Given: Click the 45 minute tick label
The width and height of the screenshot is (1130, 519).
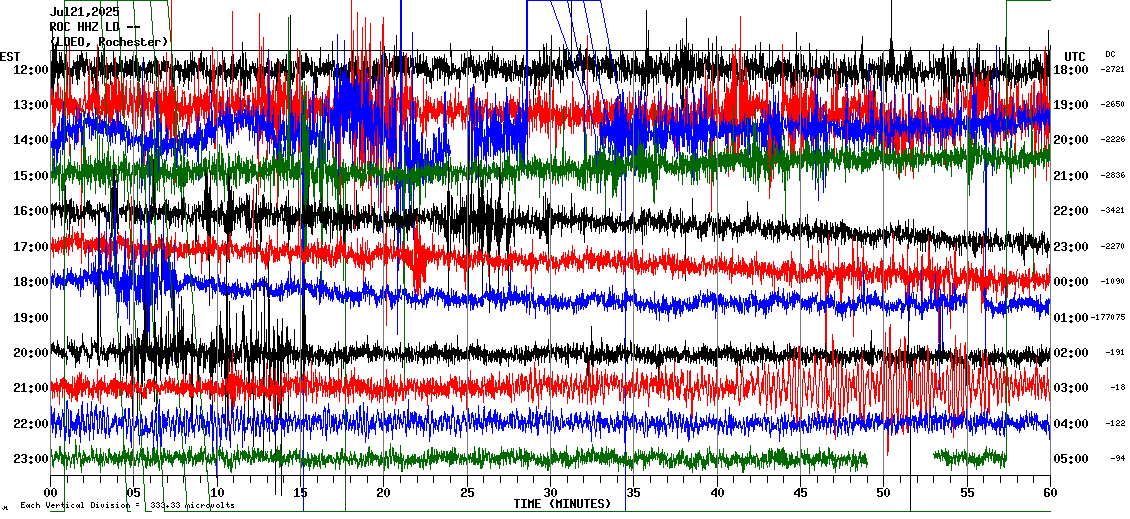Looking at the screenshot, I should pyautogui.click(x=800, y=493).
